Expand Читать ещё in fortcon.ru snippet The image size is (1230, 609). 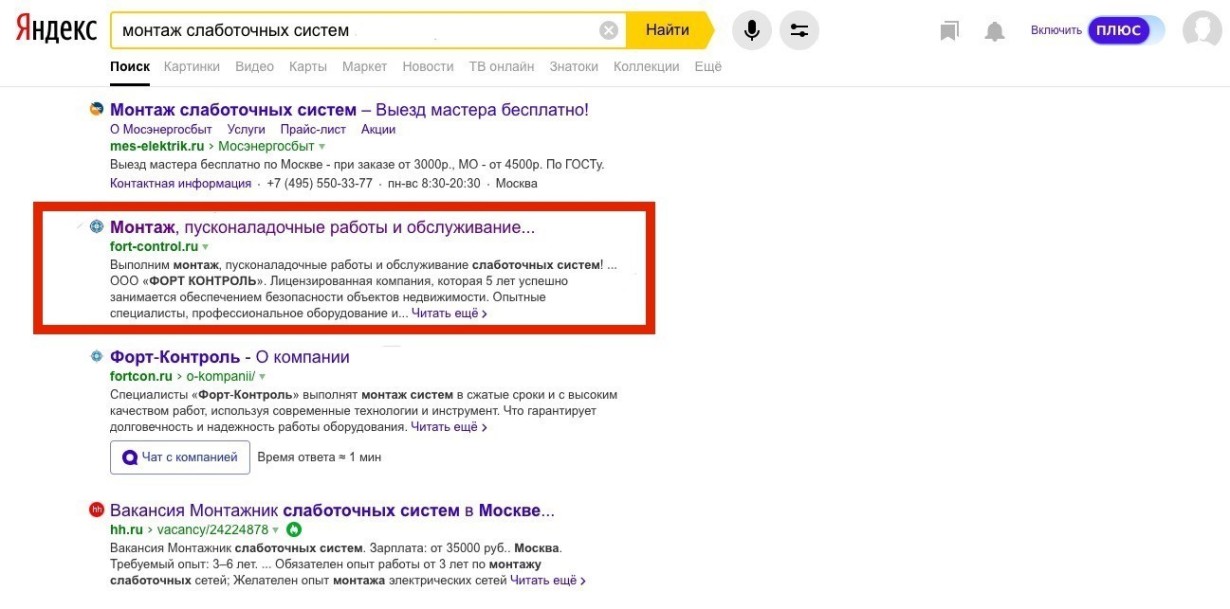point(449,427)
